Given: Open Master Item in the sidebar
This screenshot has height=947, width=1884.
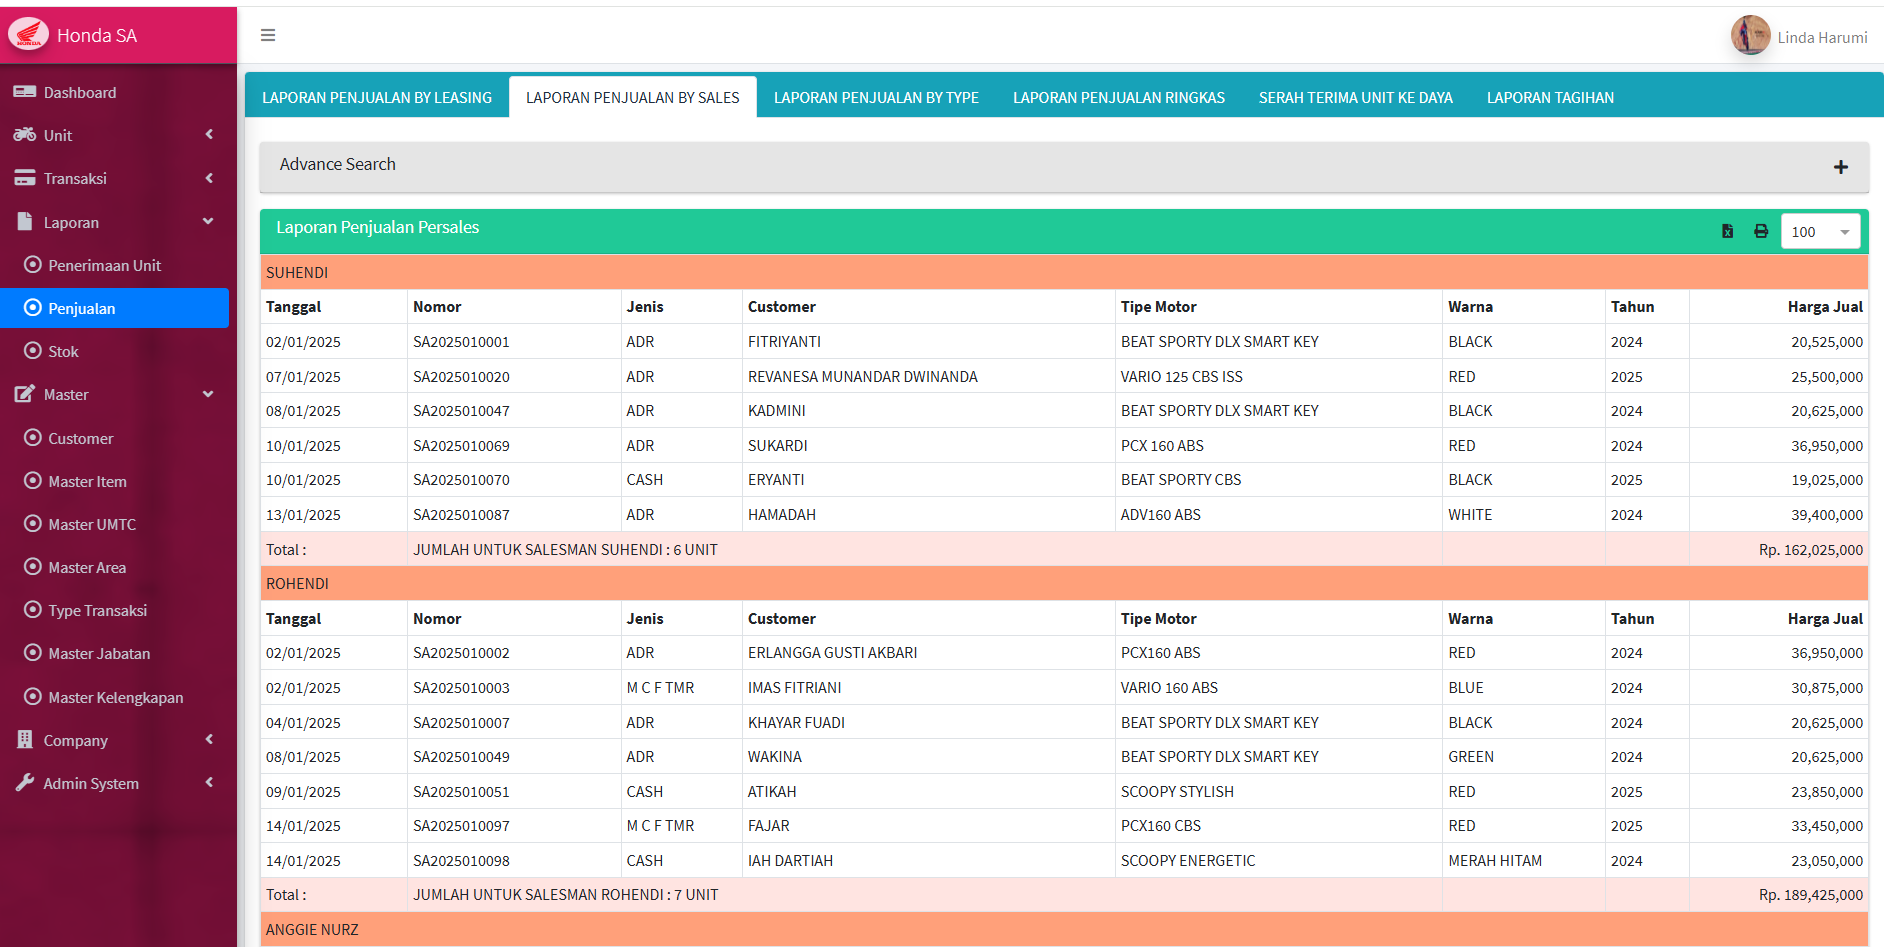Looking at the screenshot, I should (x=87, y=482).
